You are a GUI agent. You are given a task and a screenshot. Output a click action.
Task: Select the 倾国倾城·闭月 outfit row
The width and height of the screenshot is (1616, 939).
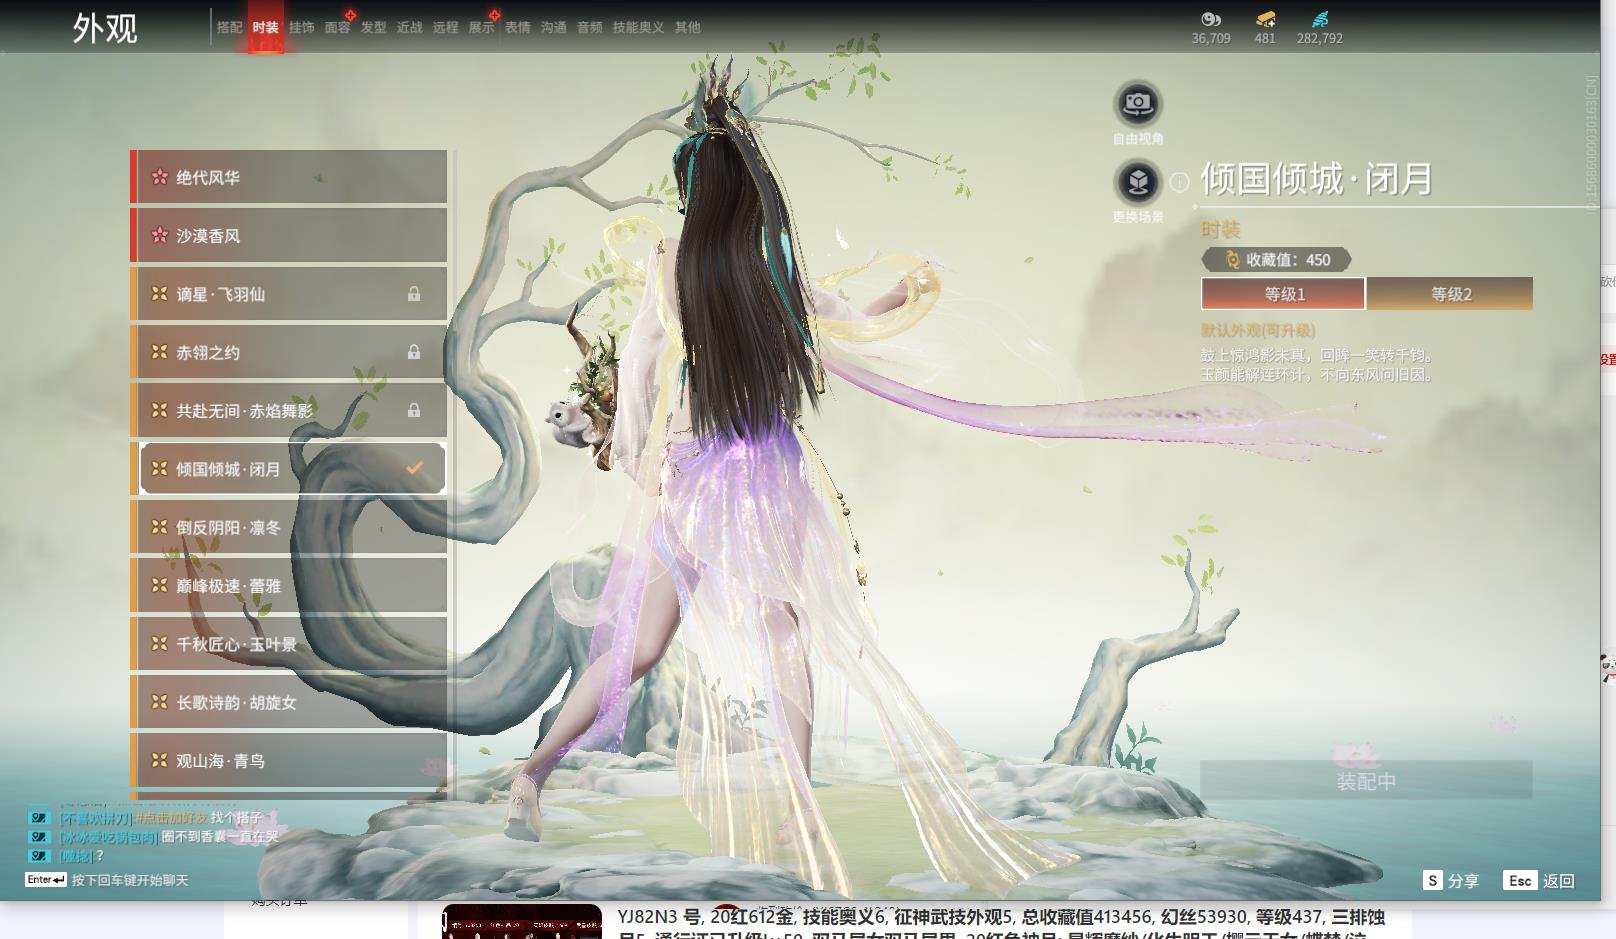tap(289, 468)
